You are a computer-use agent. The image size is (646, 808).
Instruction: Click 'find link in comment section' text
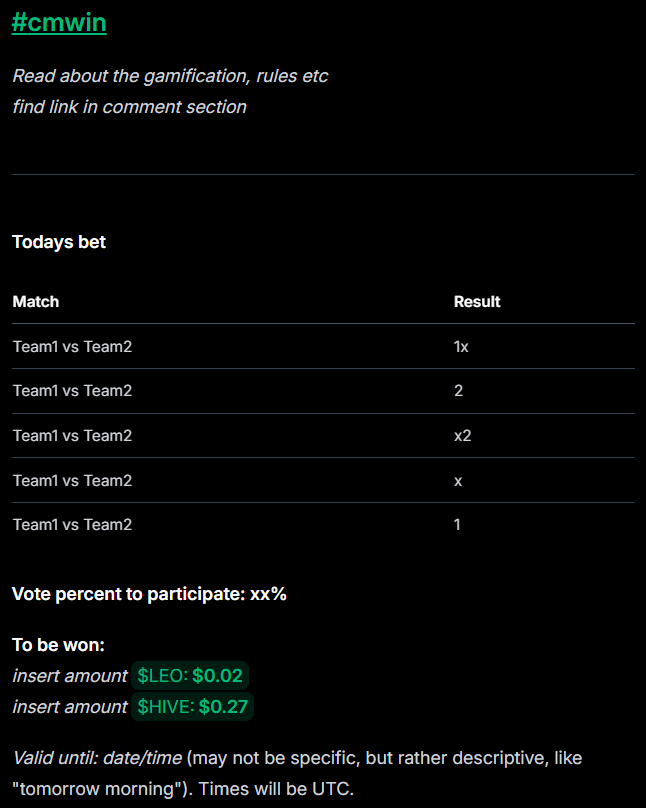(129, 107)
